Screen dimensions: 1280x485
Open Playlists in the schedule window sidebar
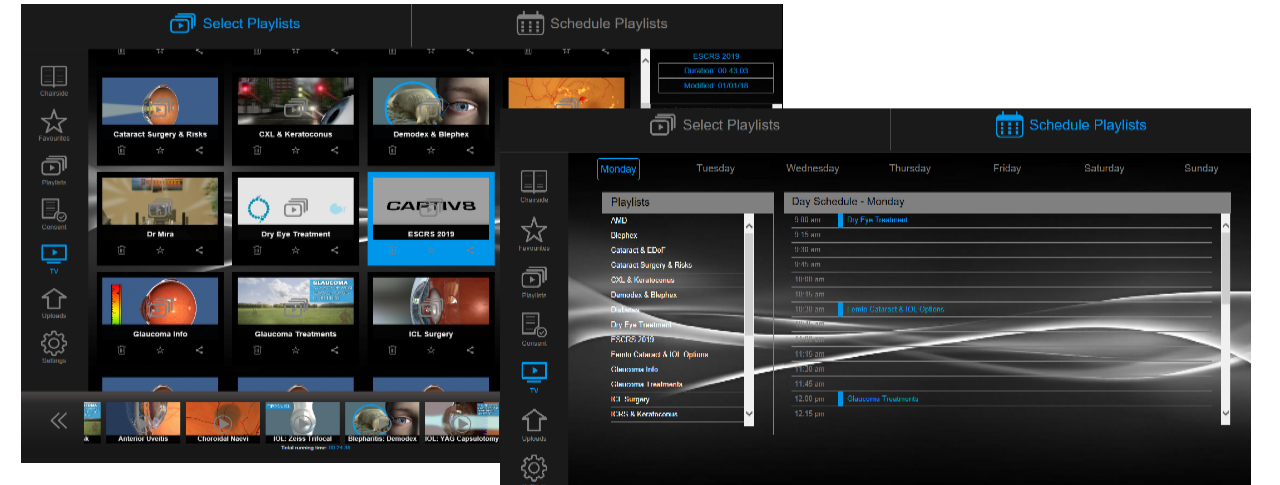pyautogui.click(x=535, y=284)
